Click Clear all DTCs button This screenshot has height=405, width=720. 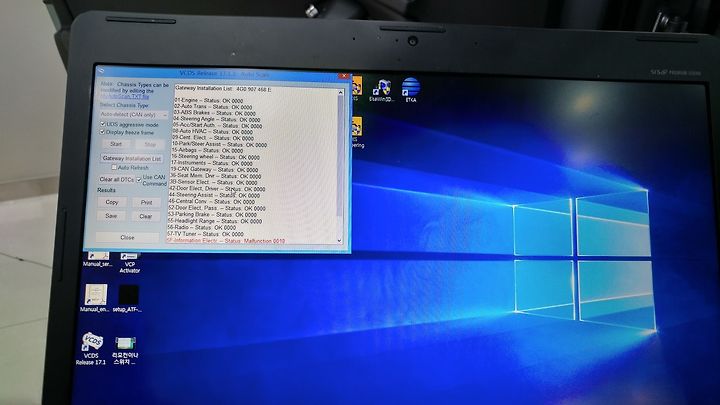point(116,180)
